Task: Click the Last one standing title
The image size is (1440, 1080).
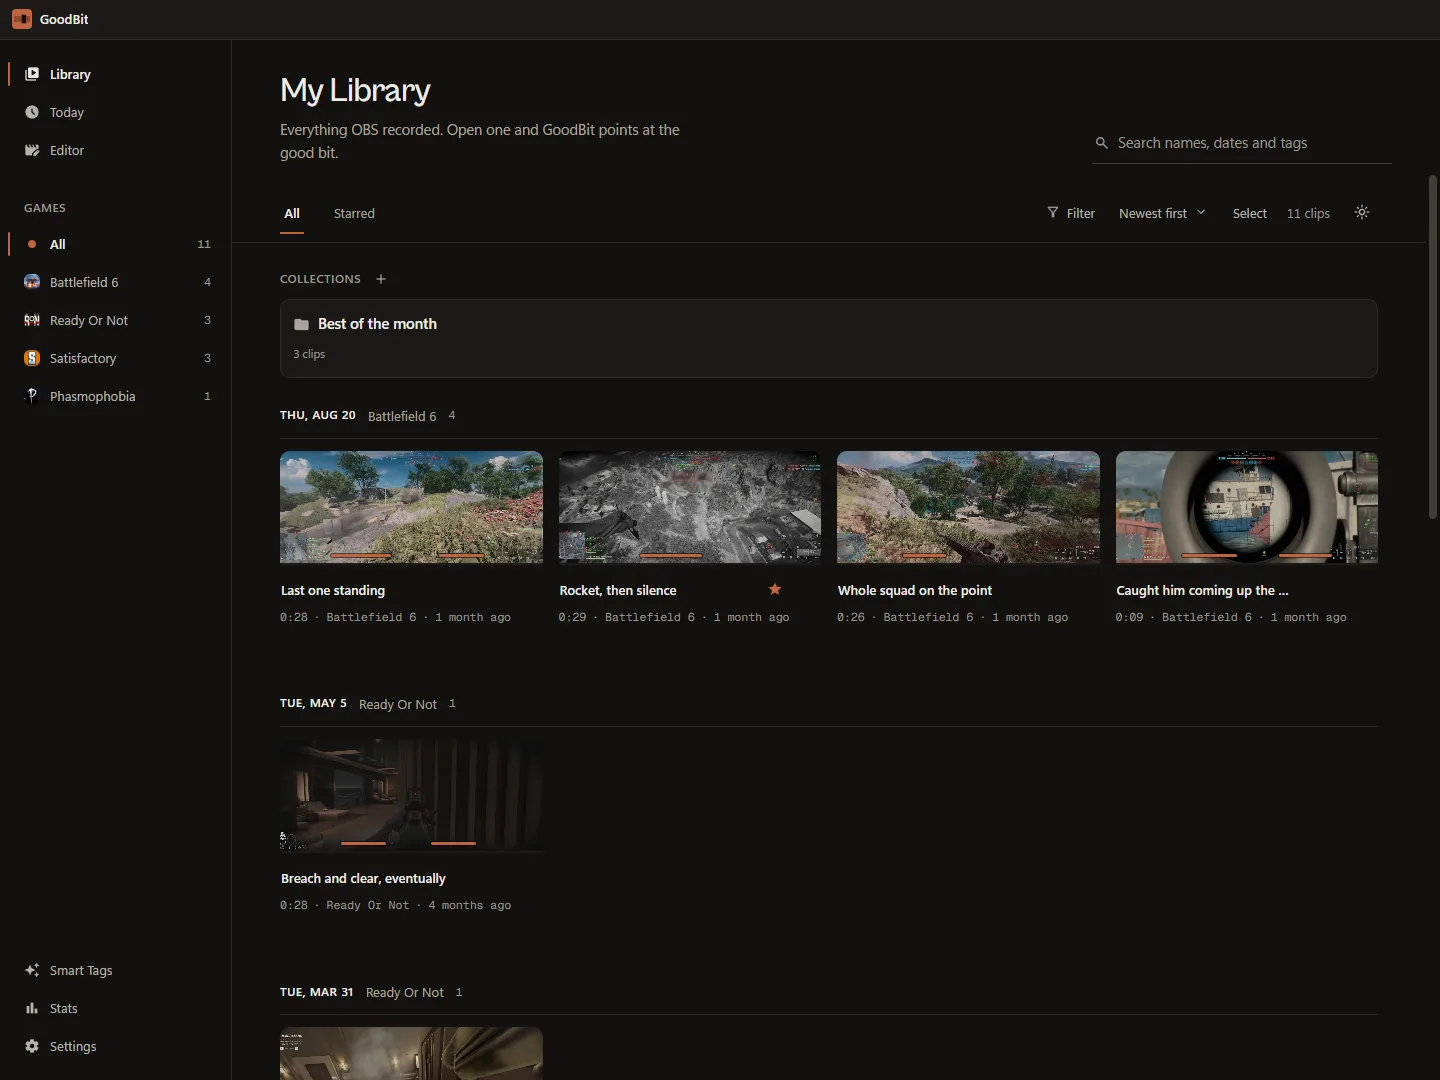Action: [333, 590]
